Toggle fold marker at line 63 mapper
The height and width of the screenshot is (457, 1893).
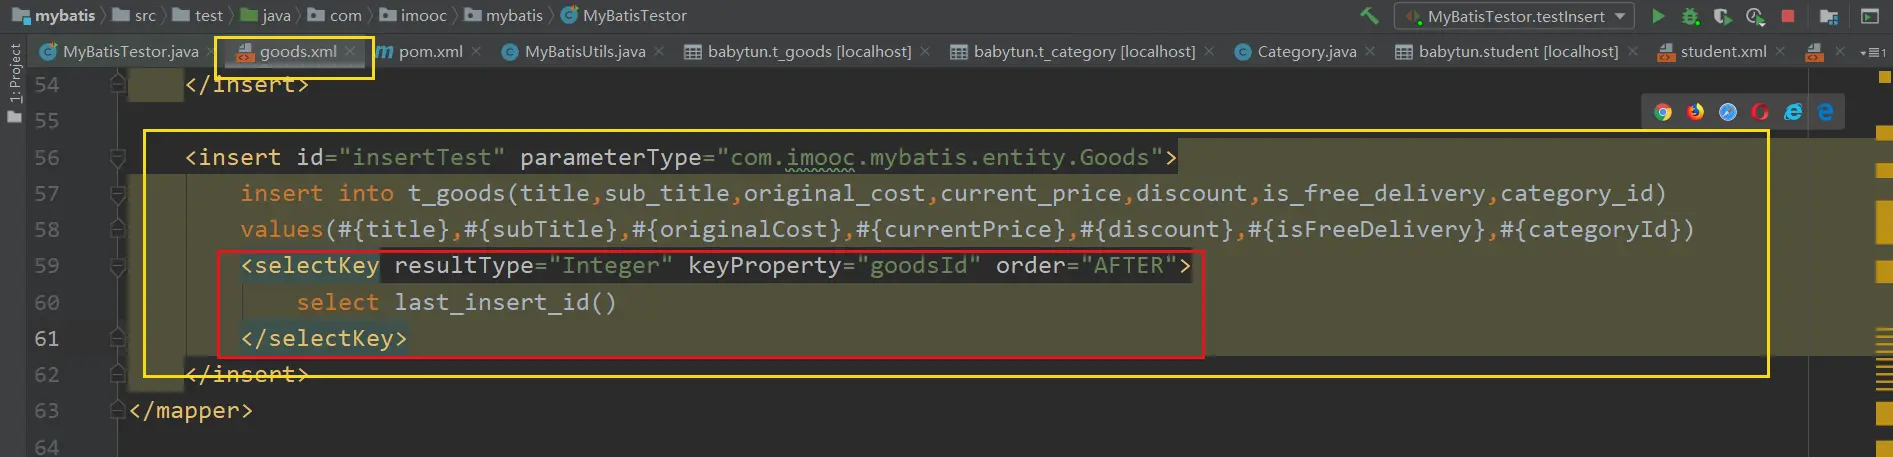118,411
